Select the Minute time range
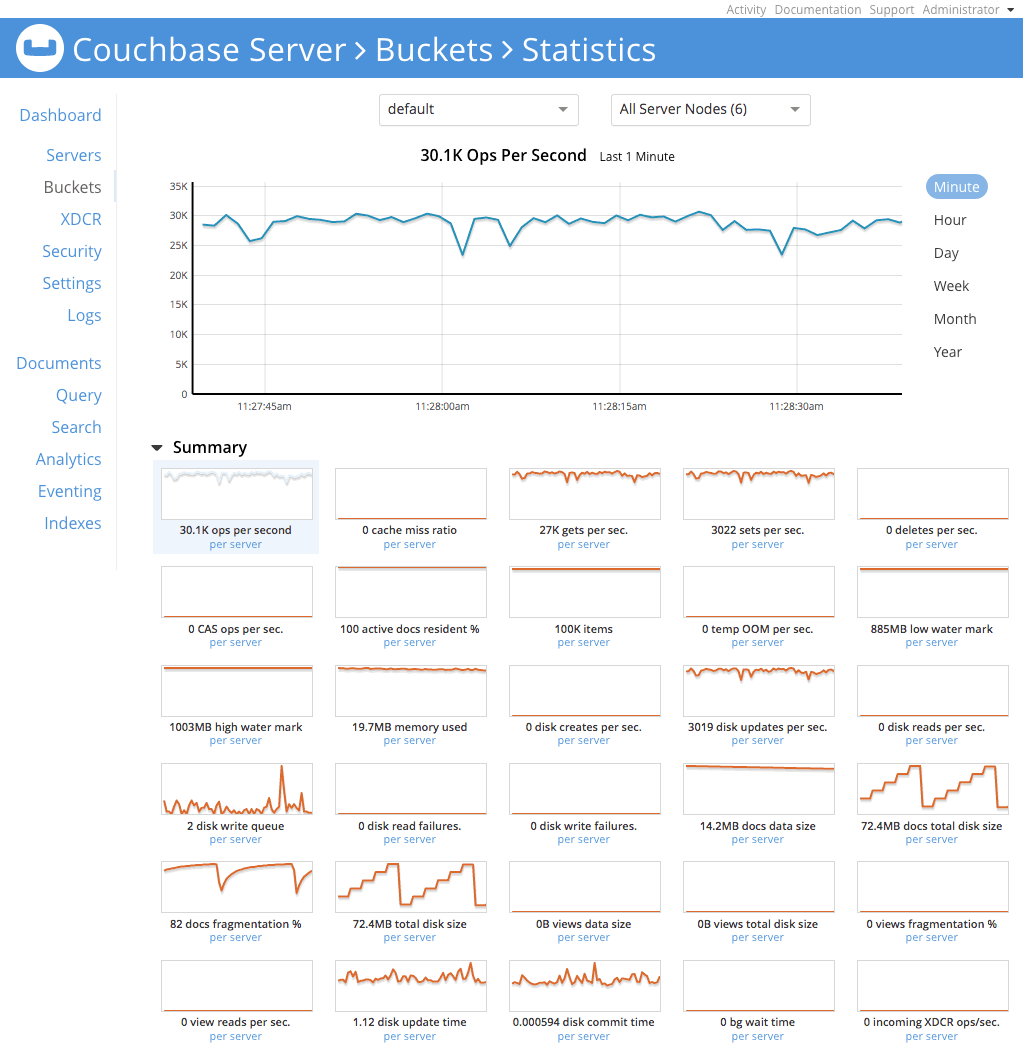Image resolution: width=1023 pixels, height=1045 pixels. click(956, 187)
